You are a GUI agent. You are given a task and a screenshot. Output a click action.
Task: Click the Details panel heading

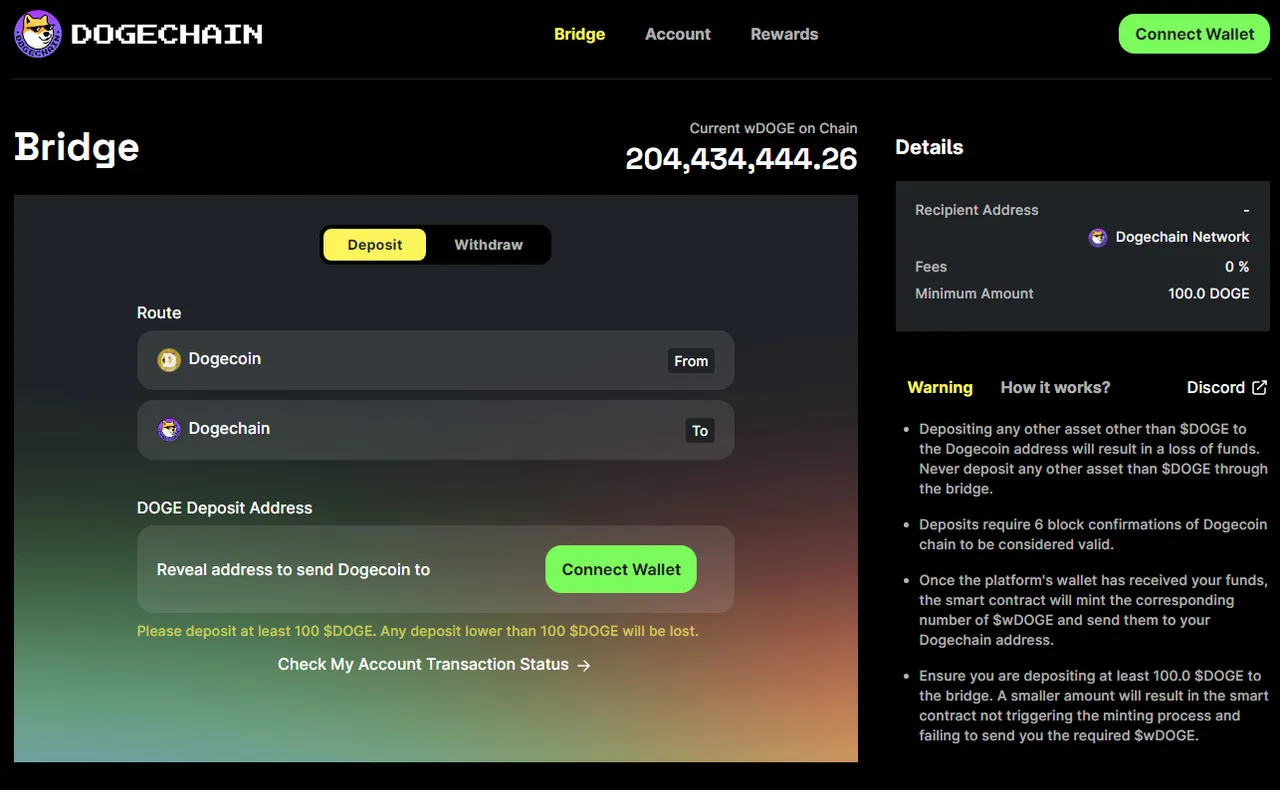pyautogui.click(x=929, y=147)
